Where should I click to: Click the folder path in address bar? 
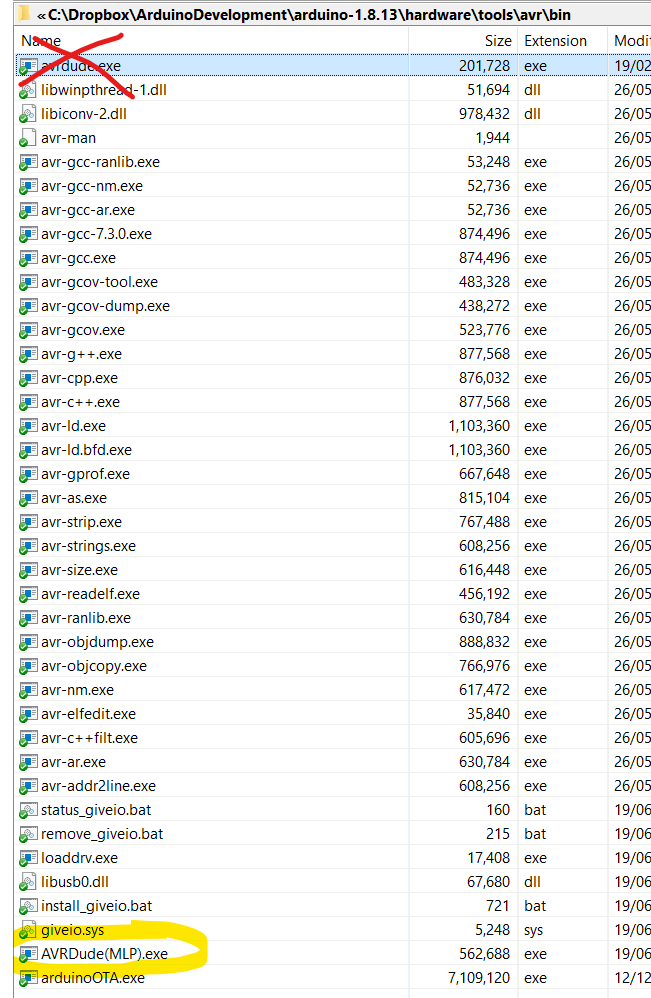309,15
